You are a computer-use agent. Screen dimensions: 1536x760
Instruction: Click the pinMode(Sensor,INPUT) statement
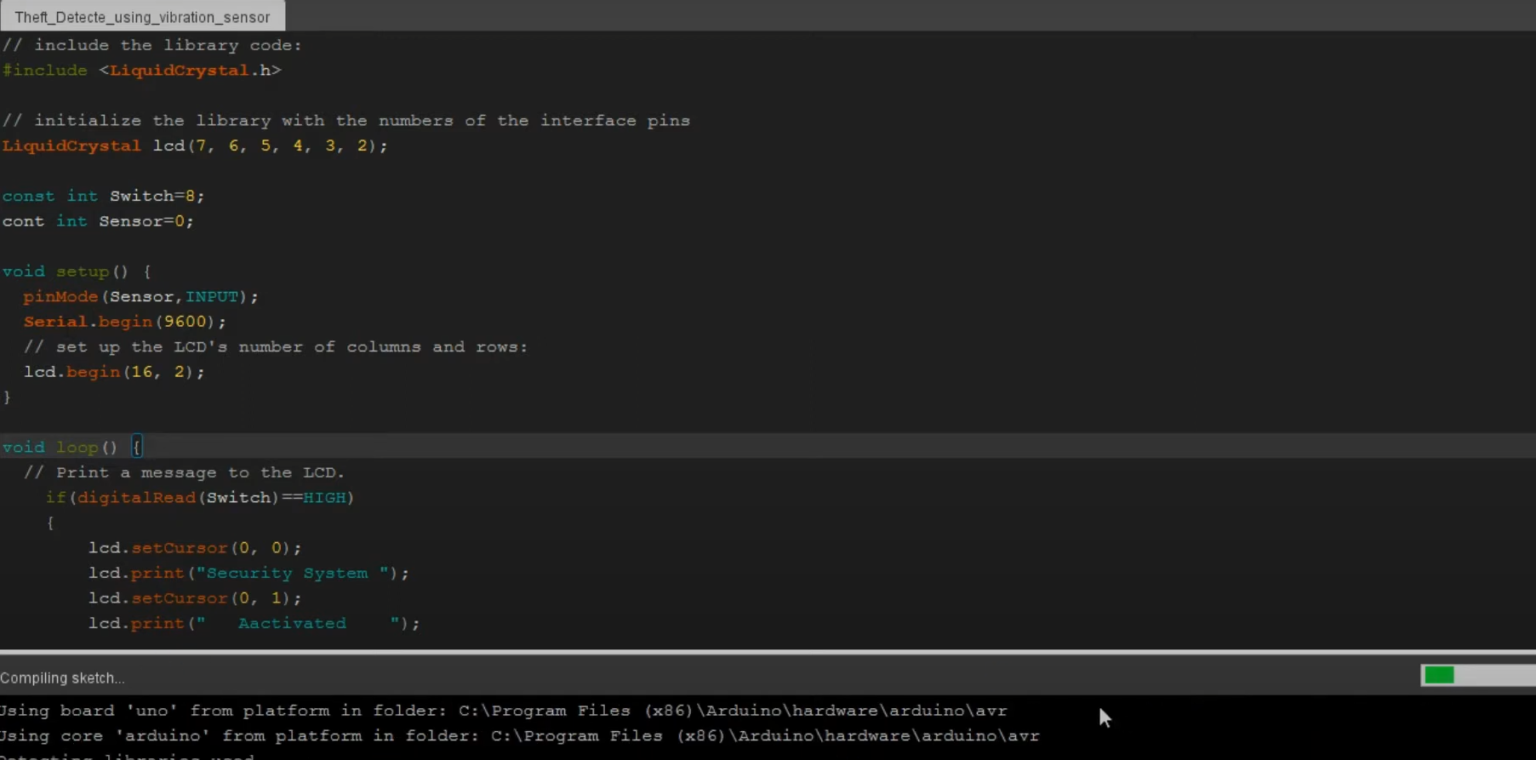pyautogui.click(x=140, y=297)
